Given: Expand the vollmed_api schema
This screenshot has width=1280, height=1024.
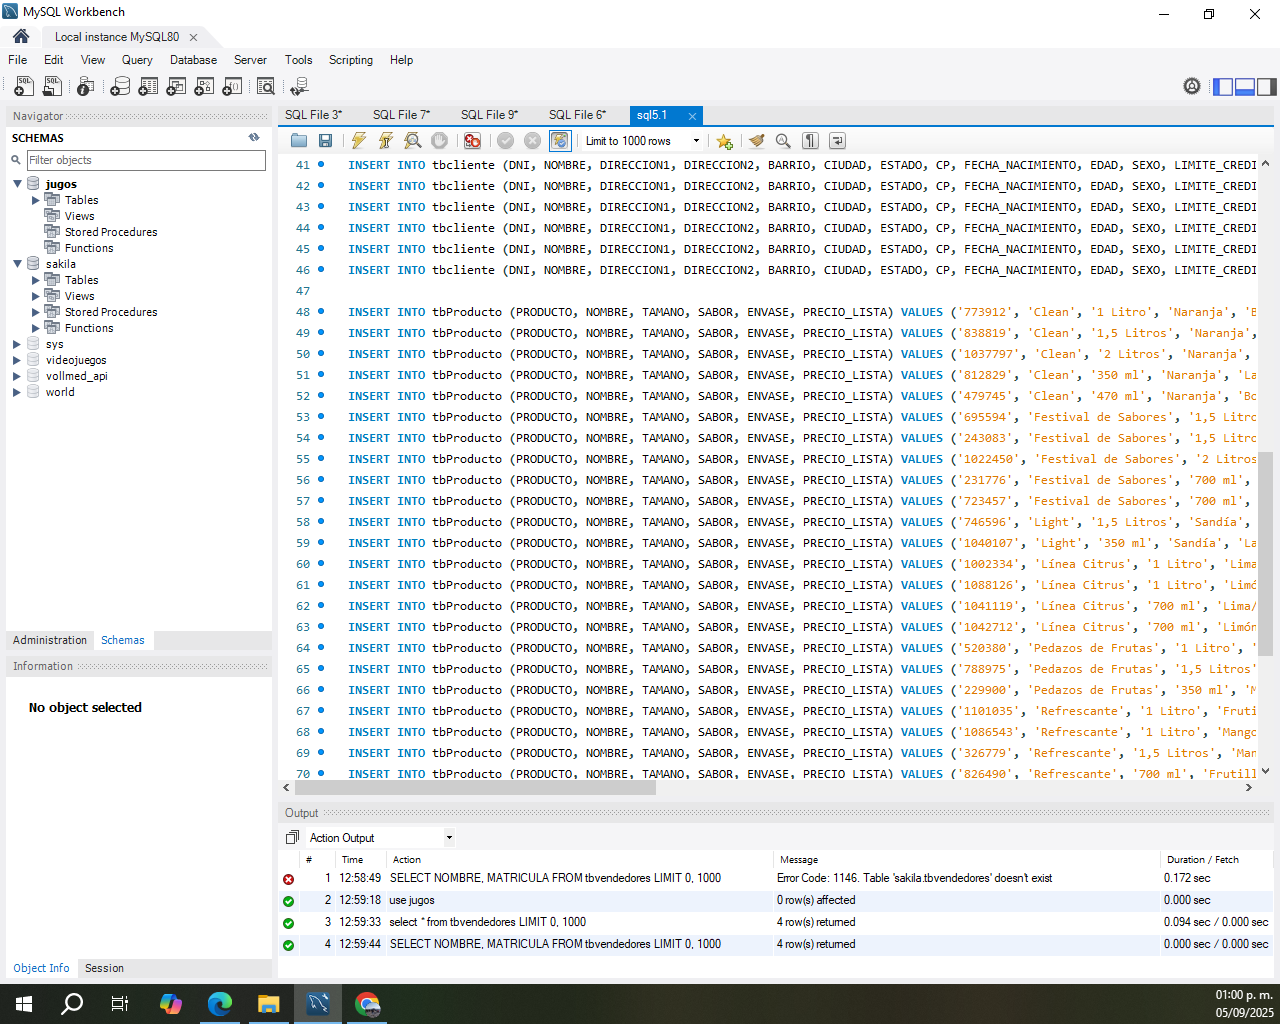Looking at the screenshot, I should (17, 376).
